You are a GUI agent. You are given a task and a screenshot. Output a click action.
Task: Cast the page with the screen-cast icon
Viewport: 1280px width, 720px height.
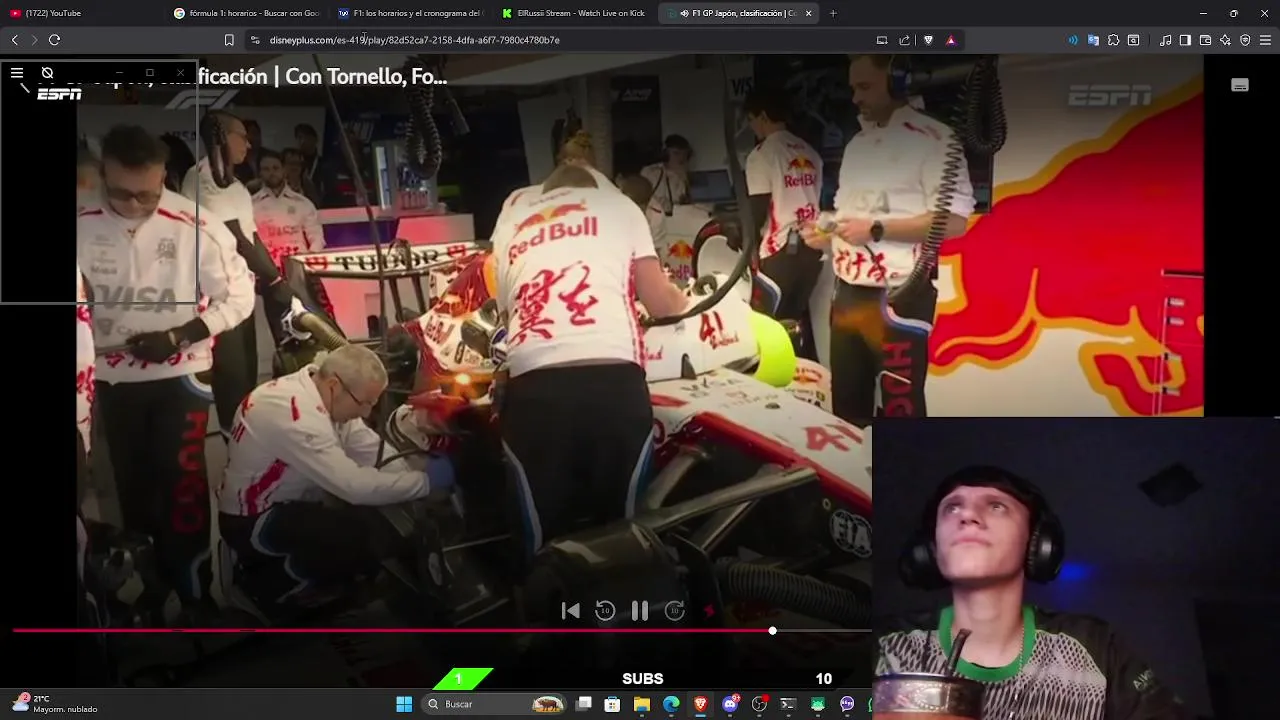[x=882, y=40]
